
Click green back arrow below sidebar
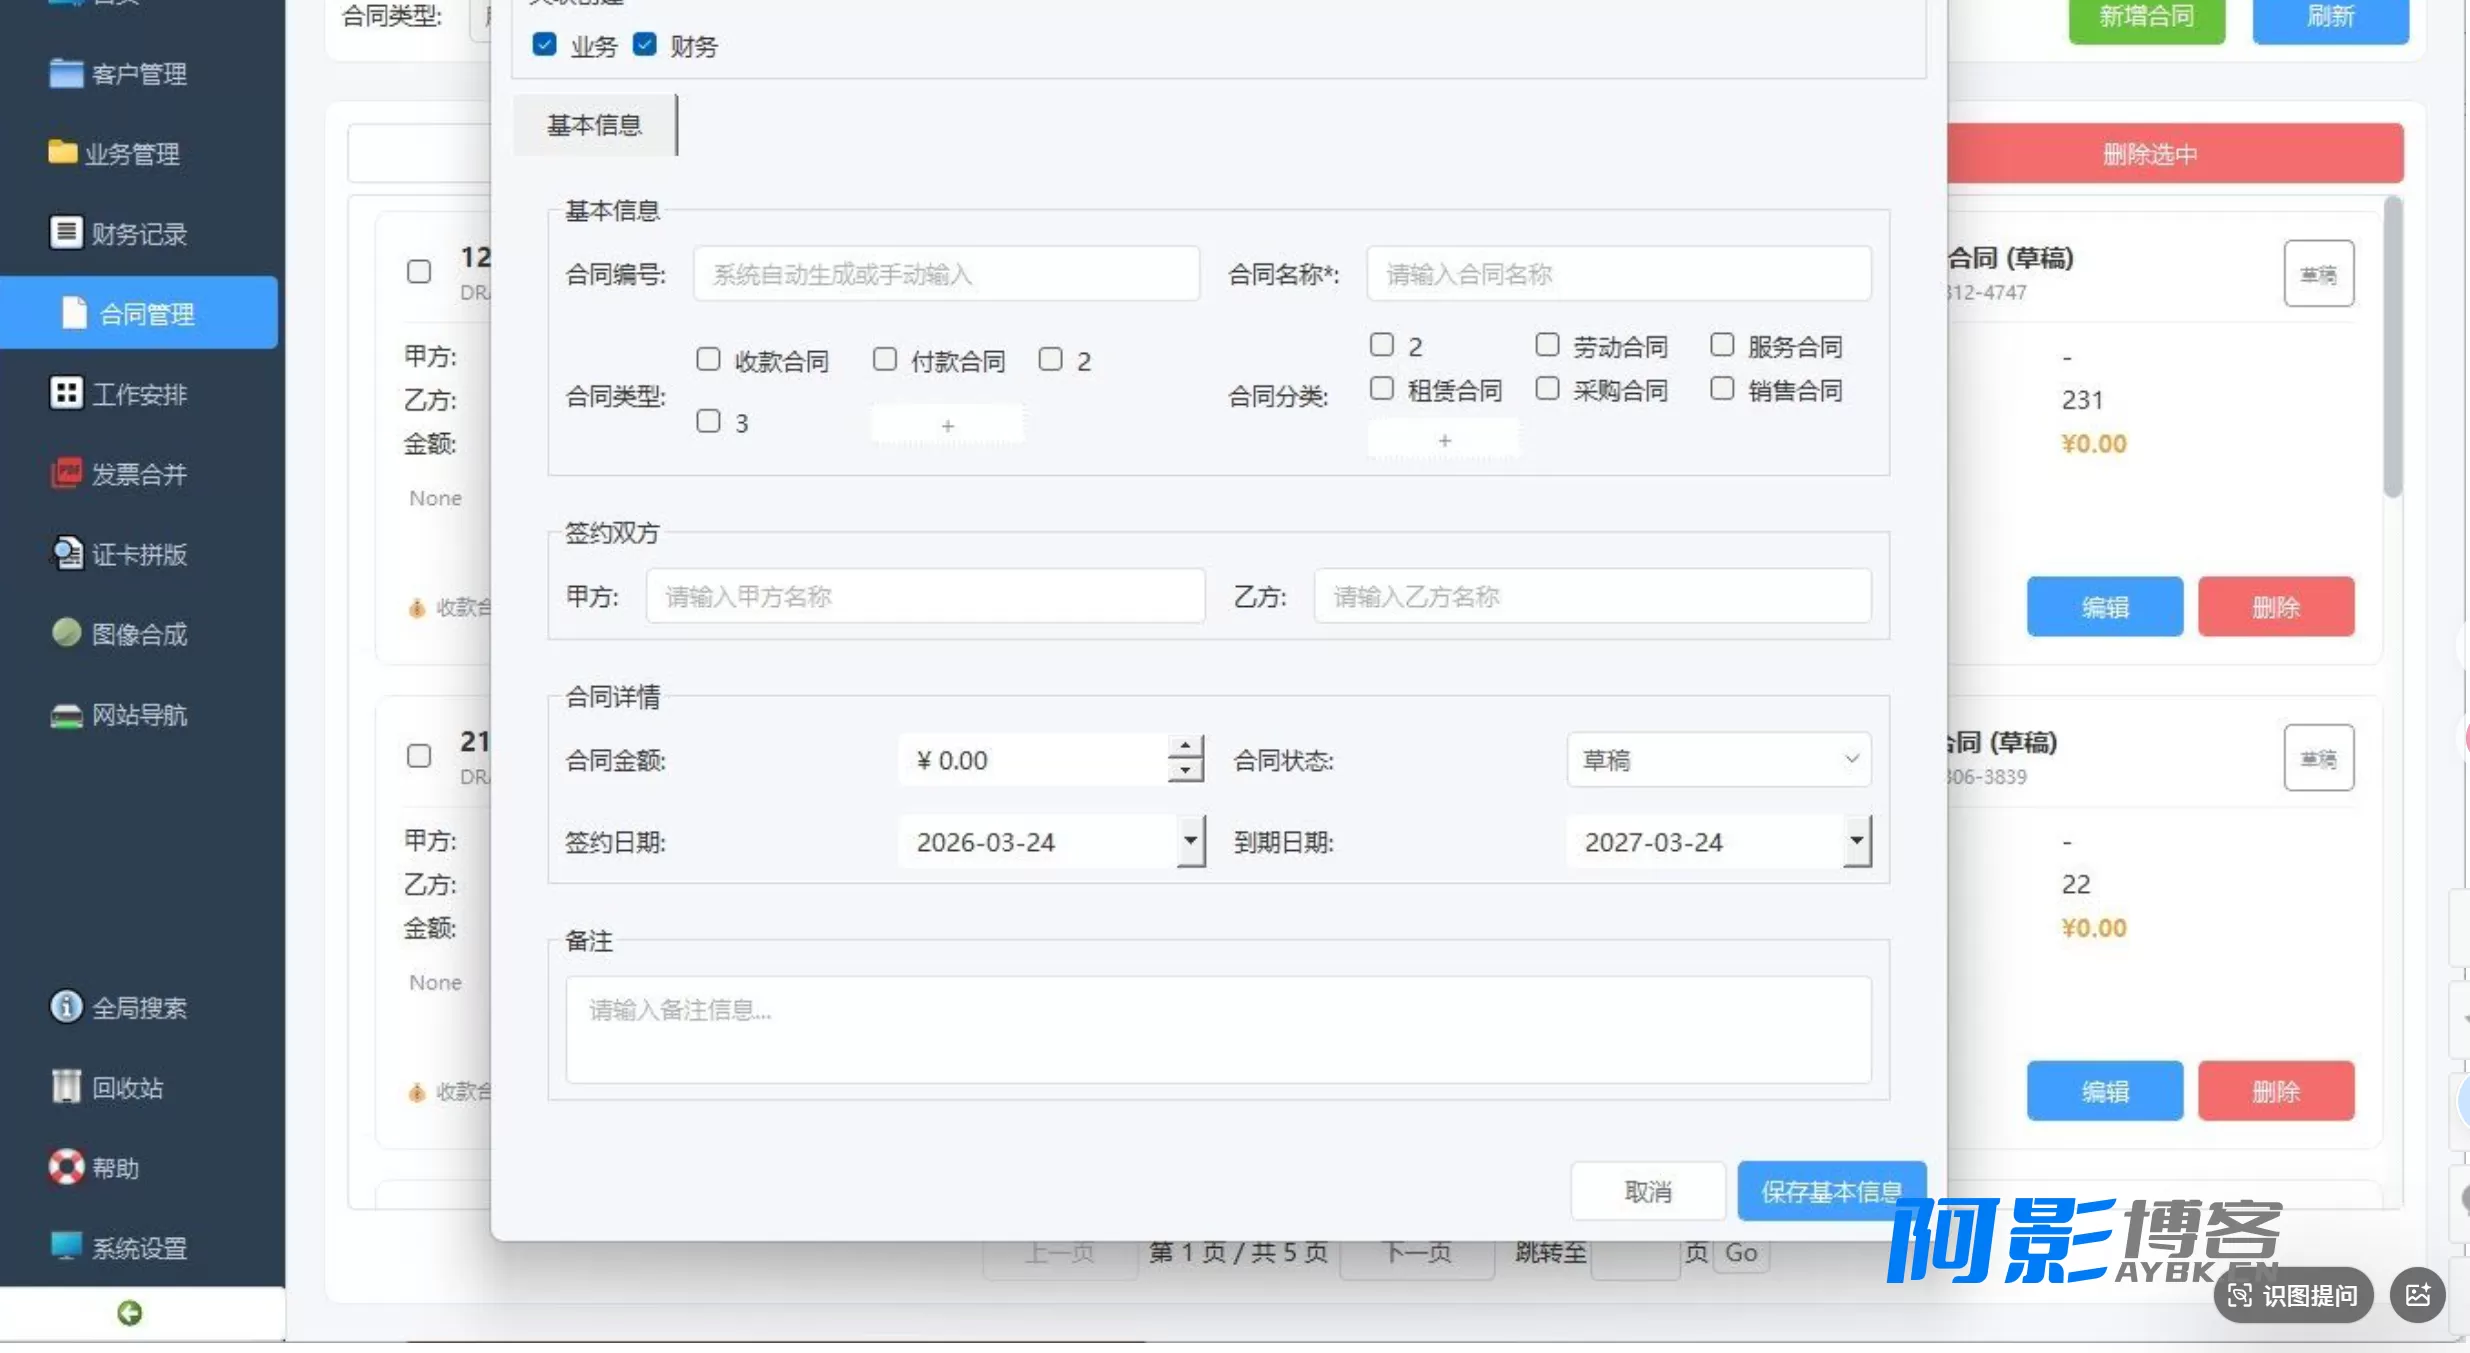129,1312
